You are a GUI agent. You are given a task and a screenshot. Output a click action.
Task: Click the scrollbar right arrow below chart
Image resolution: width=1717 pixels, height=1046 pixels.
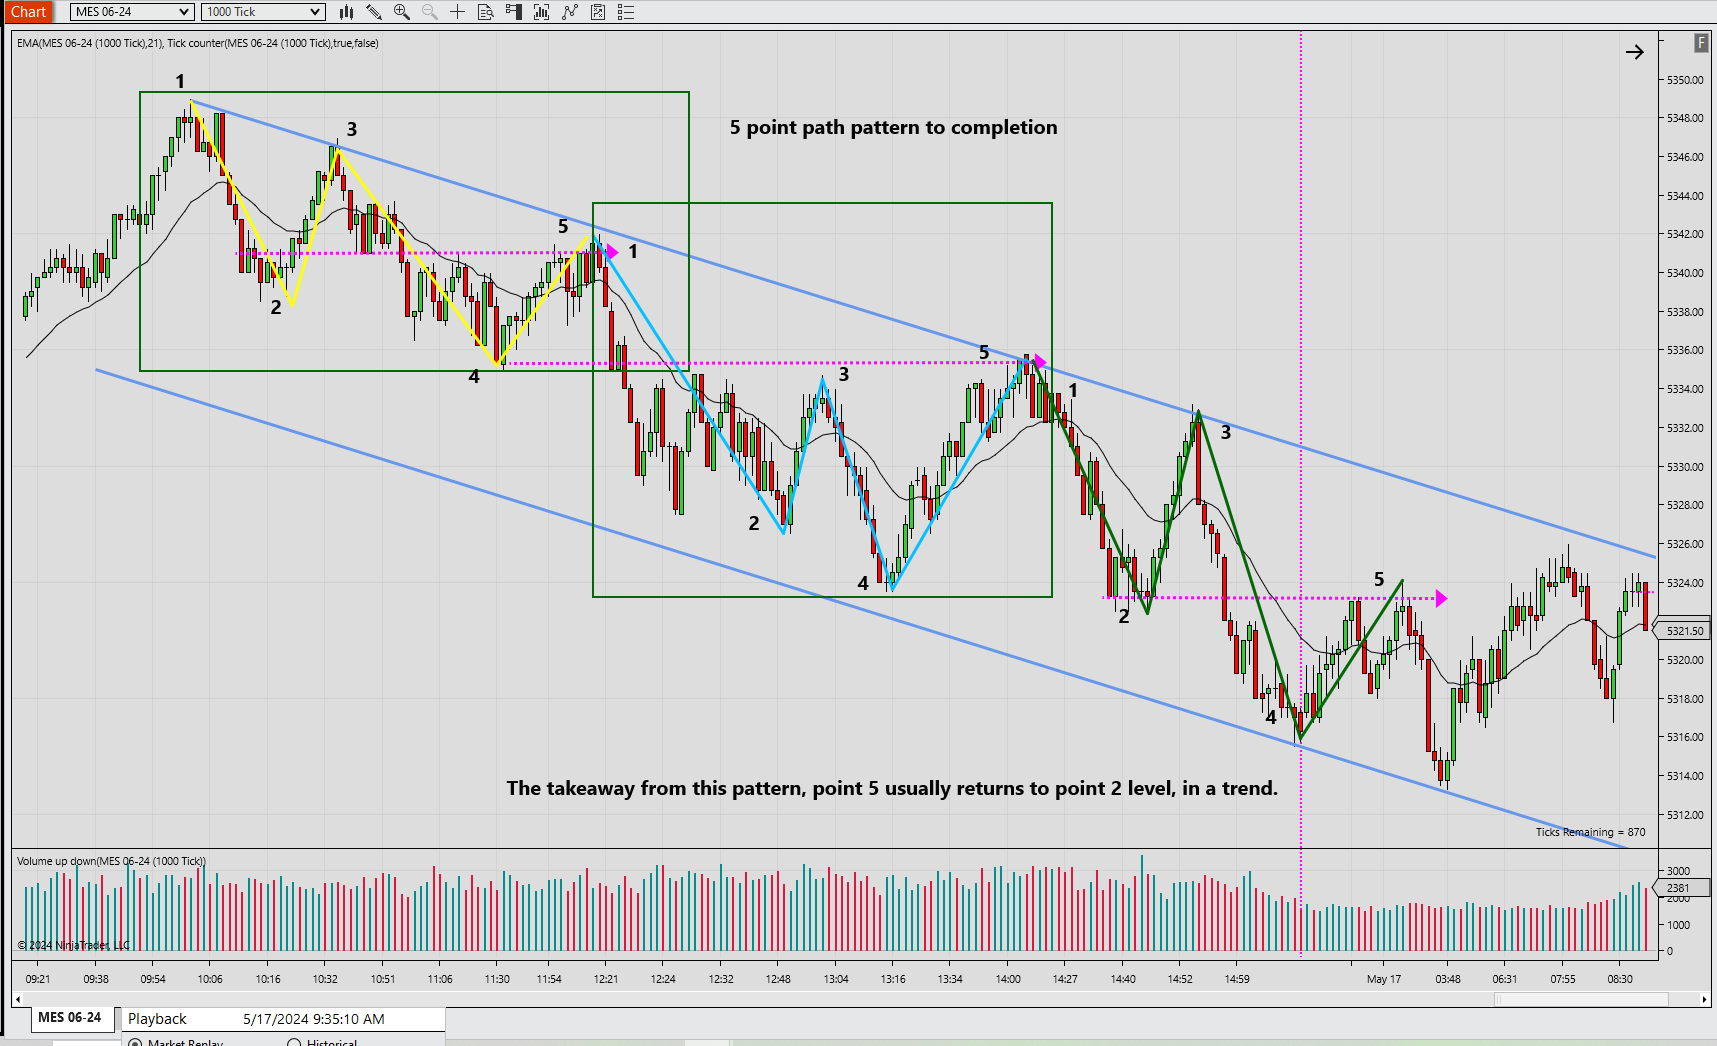click(1704, 999)
